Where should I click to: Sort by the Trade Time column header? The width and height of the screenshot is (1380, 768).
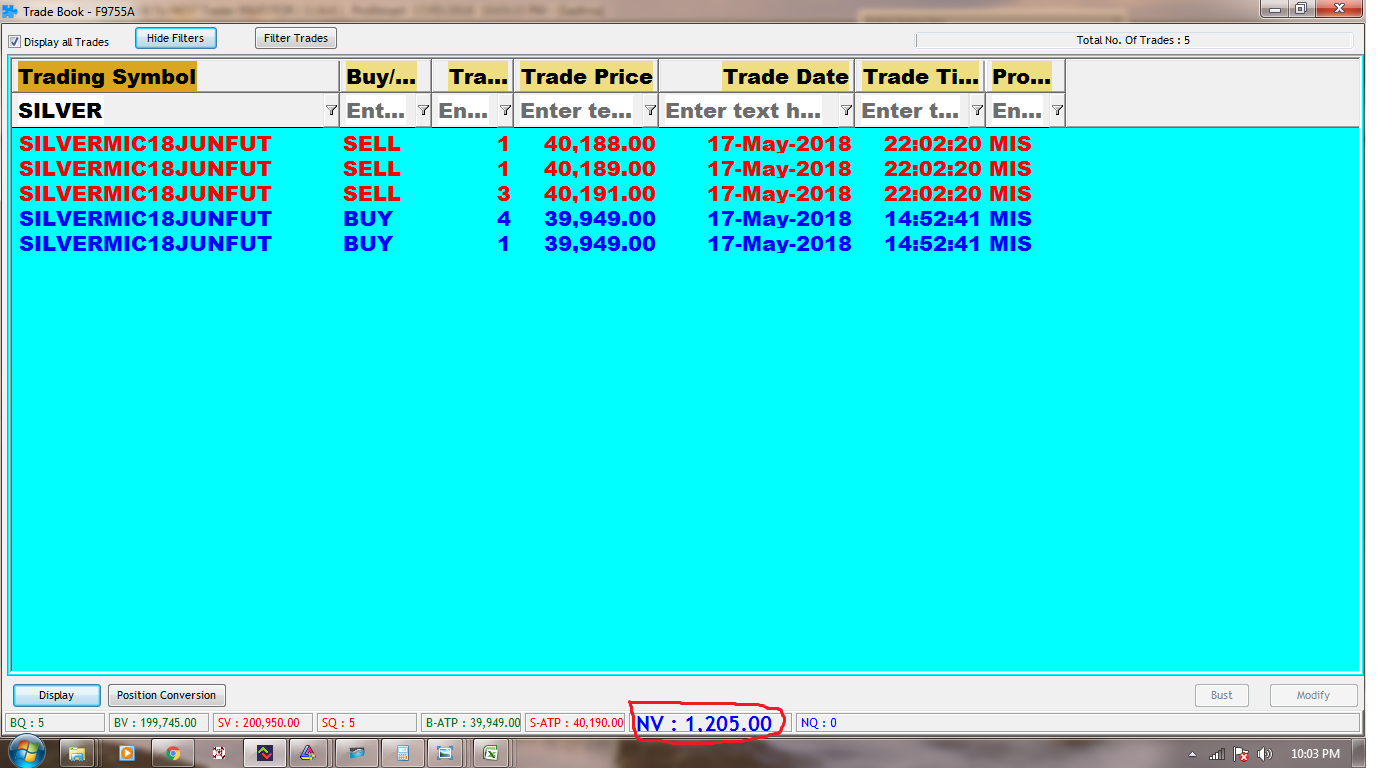pos(920,77)
